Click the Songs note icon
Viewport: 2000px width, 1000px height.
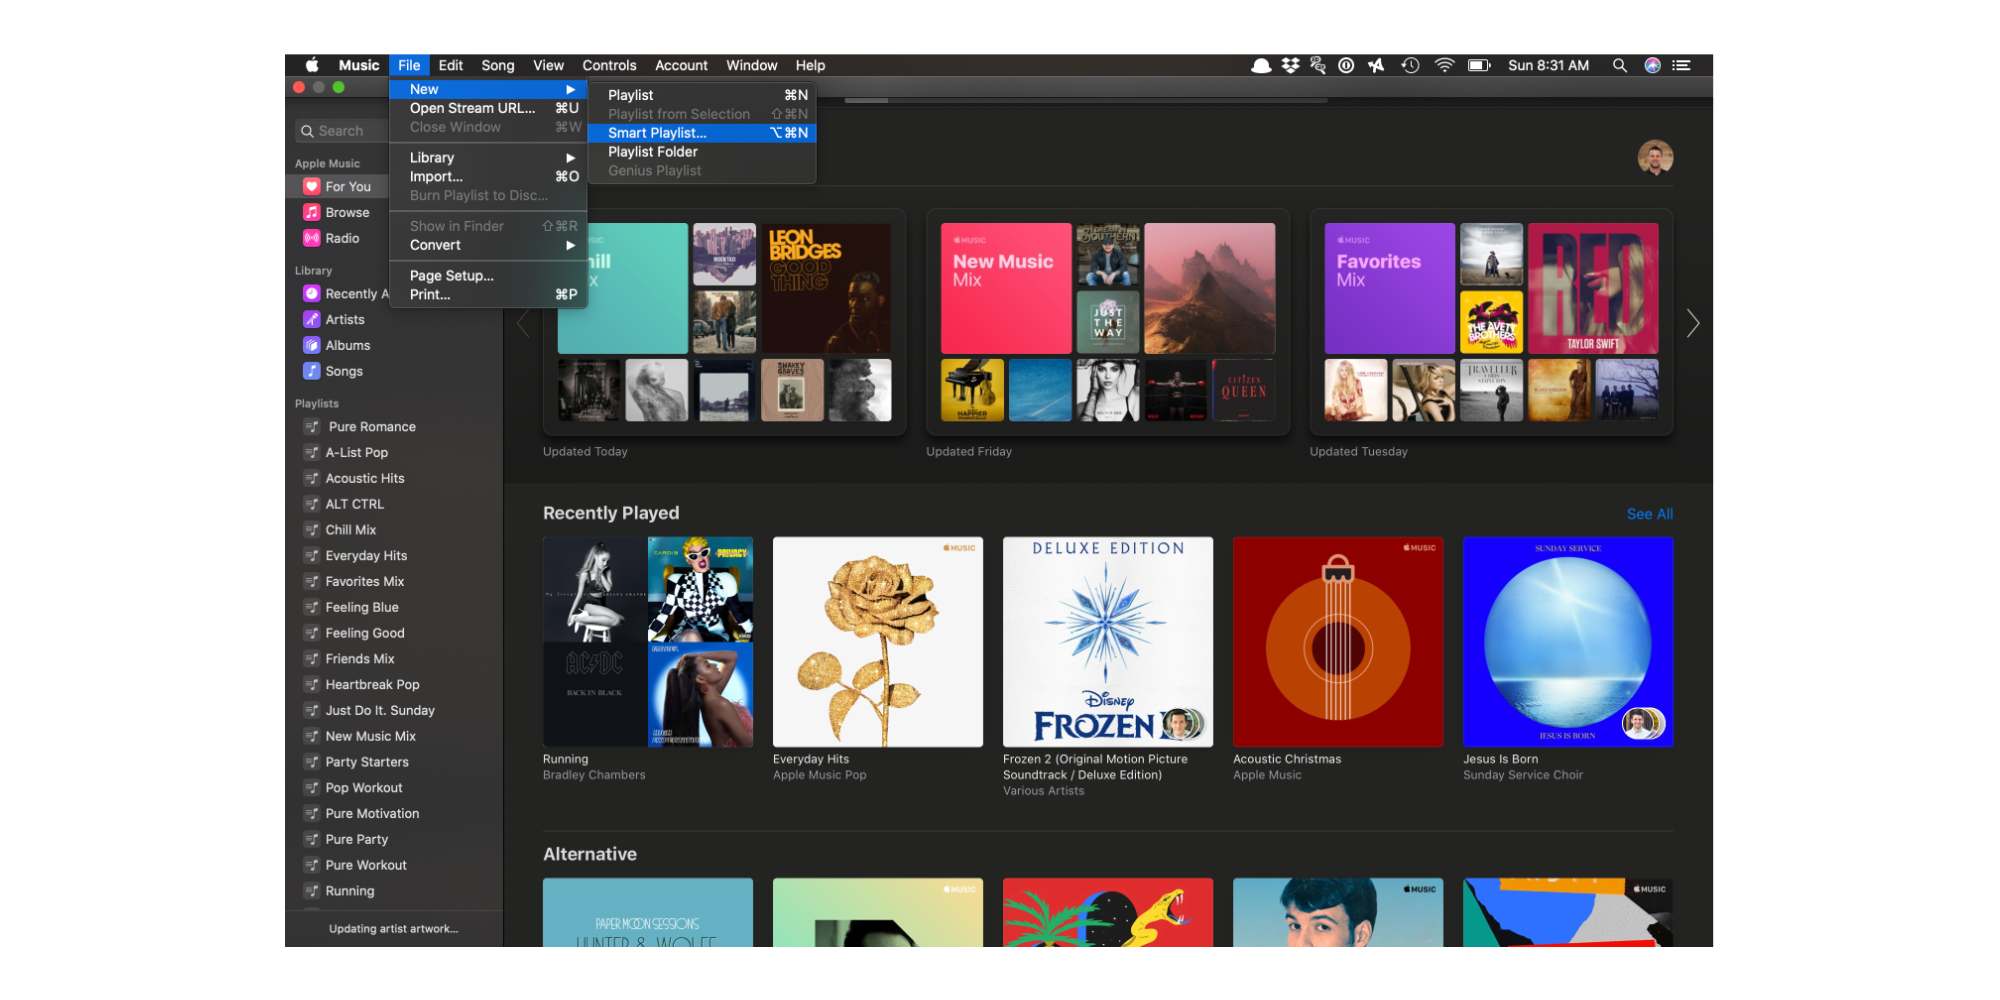[x=312, y=372]
